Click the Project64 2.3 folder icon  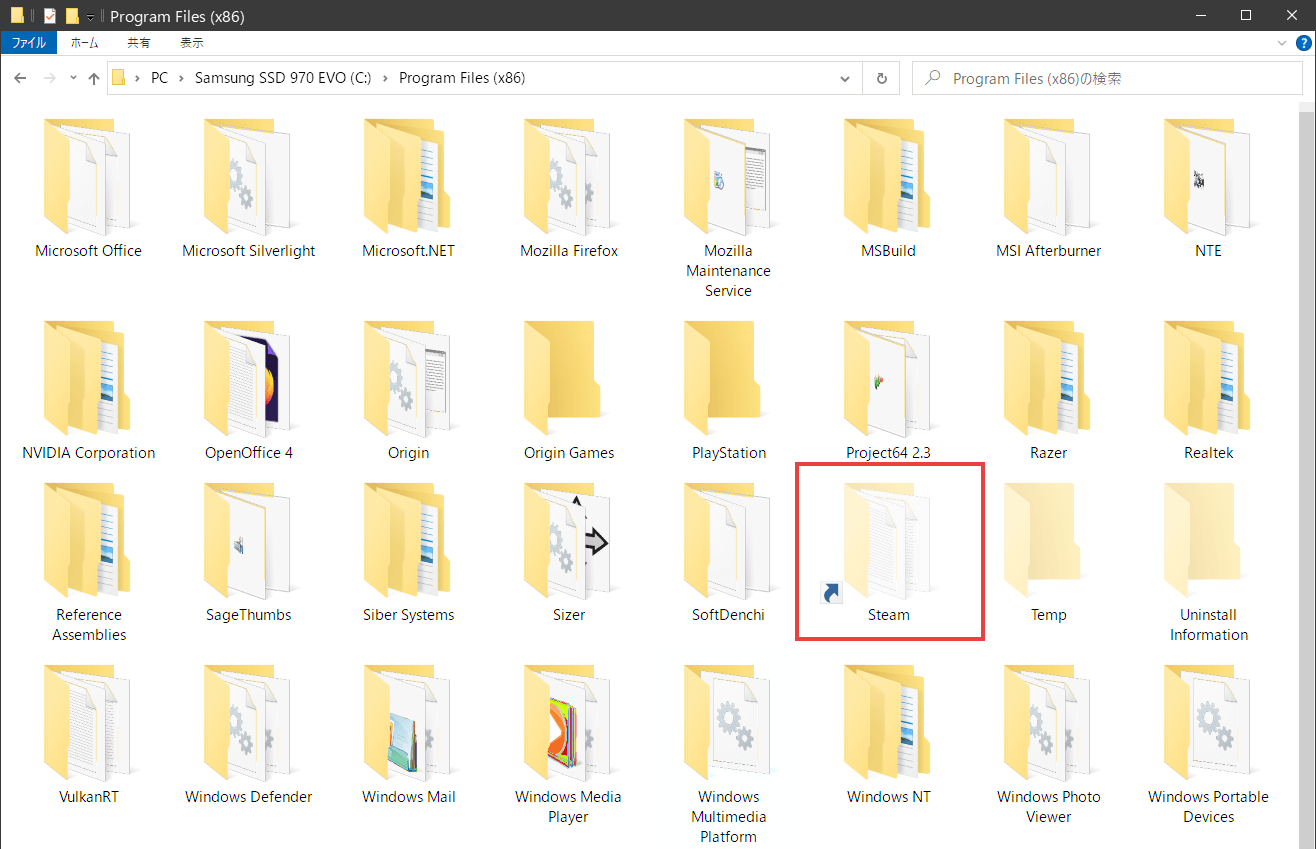coord(888,379)
